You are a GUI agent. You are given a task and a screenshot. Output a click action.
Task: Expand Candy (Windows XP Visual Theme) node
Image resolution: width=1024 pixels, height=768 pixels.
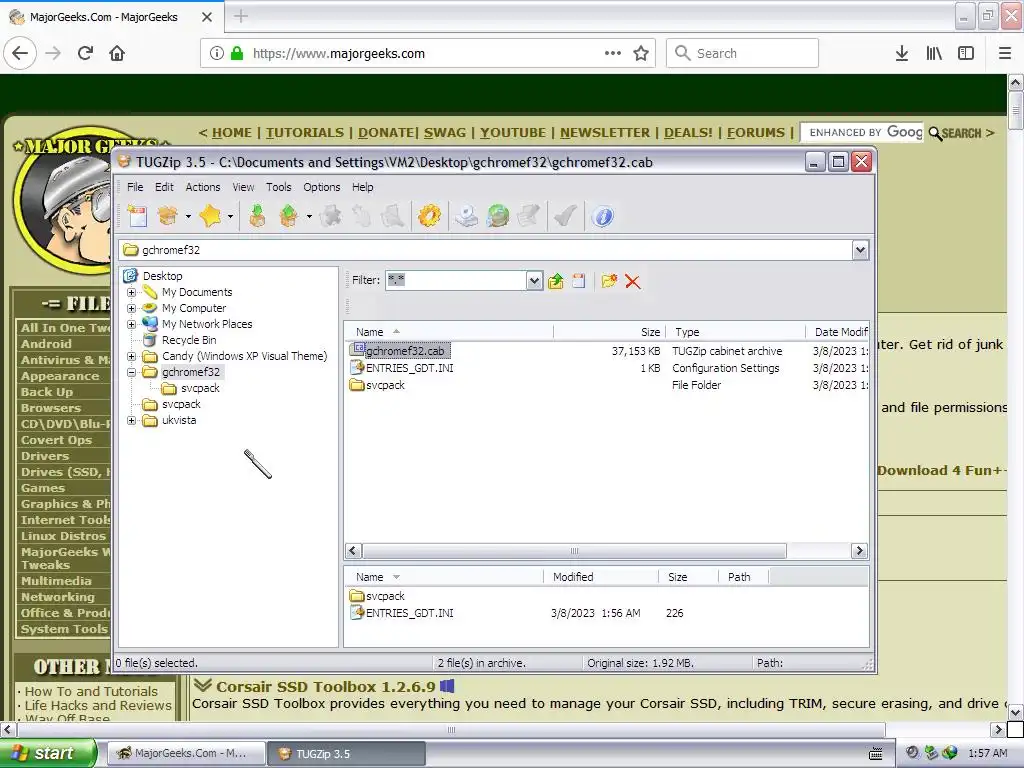[131, 356]
